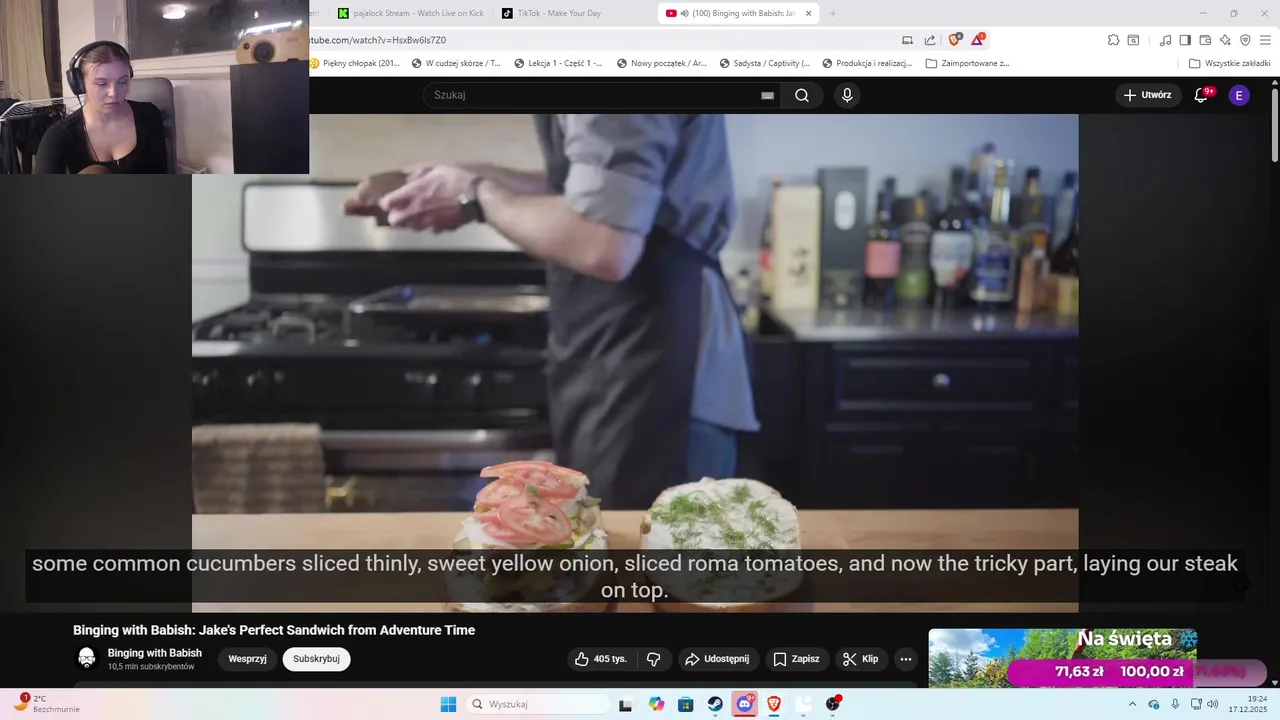Viewport: 1280px width, 720px height.
Task: Open the Brave VPN shield icon
Action: click(x=1245, y=40)
